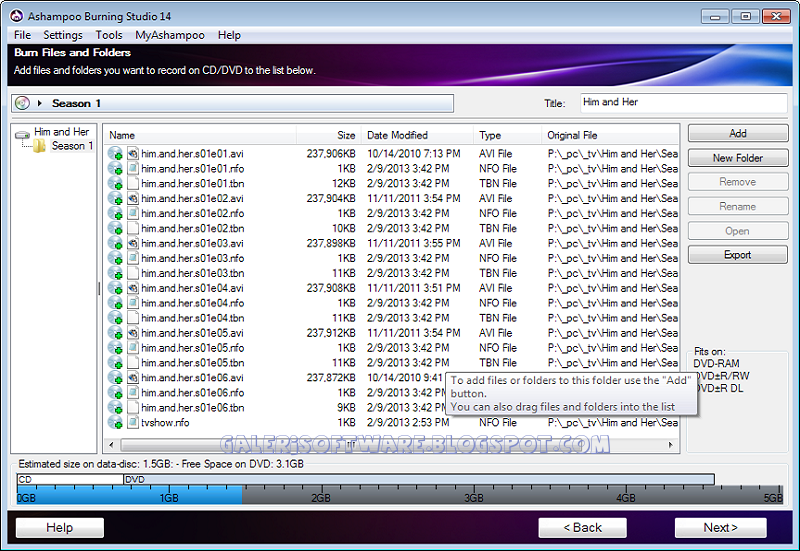The width and height of the screenshot is (800, 551).
Task: Open the Tools menu
Action: 109,35
